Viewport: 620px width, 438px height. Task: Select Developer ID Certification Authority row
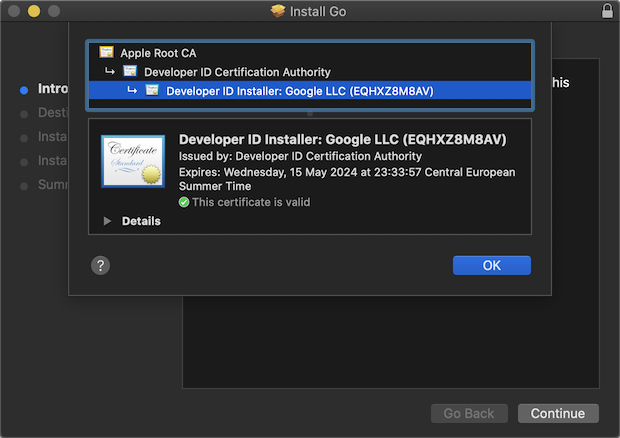pyautogui.click(x=310, y=72)
